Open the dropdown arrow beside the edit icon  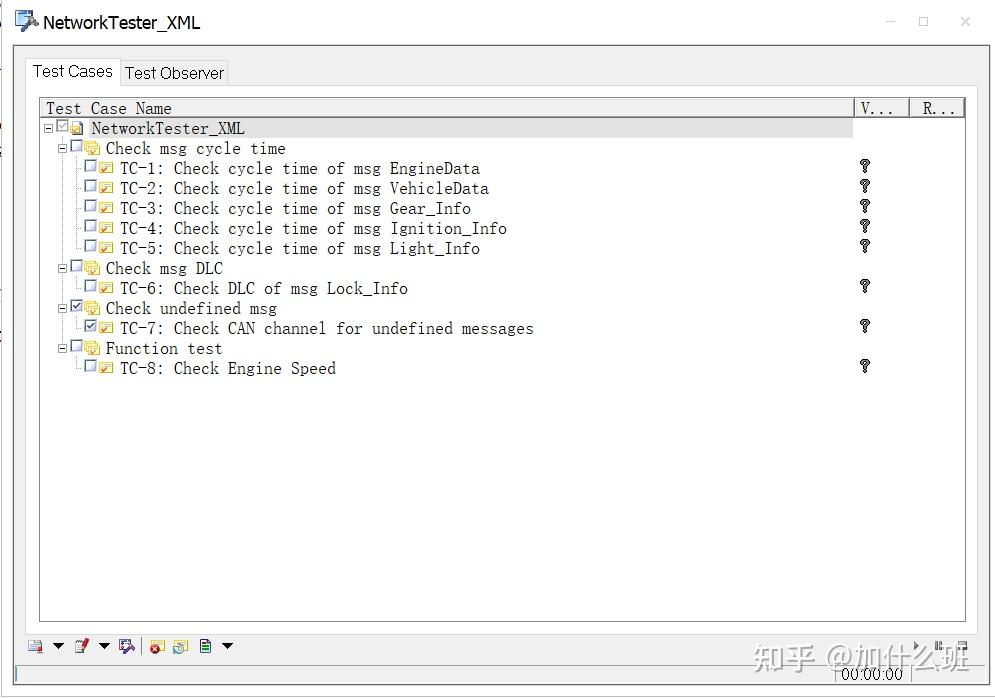click(x=103, y=646)
